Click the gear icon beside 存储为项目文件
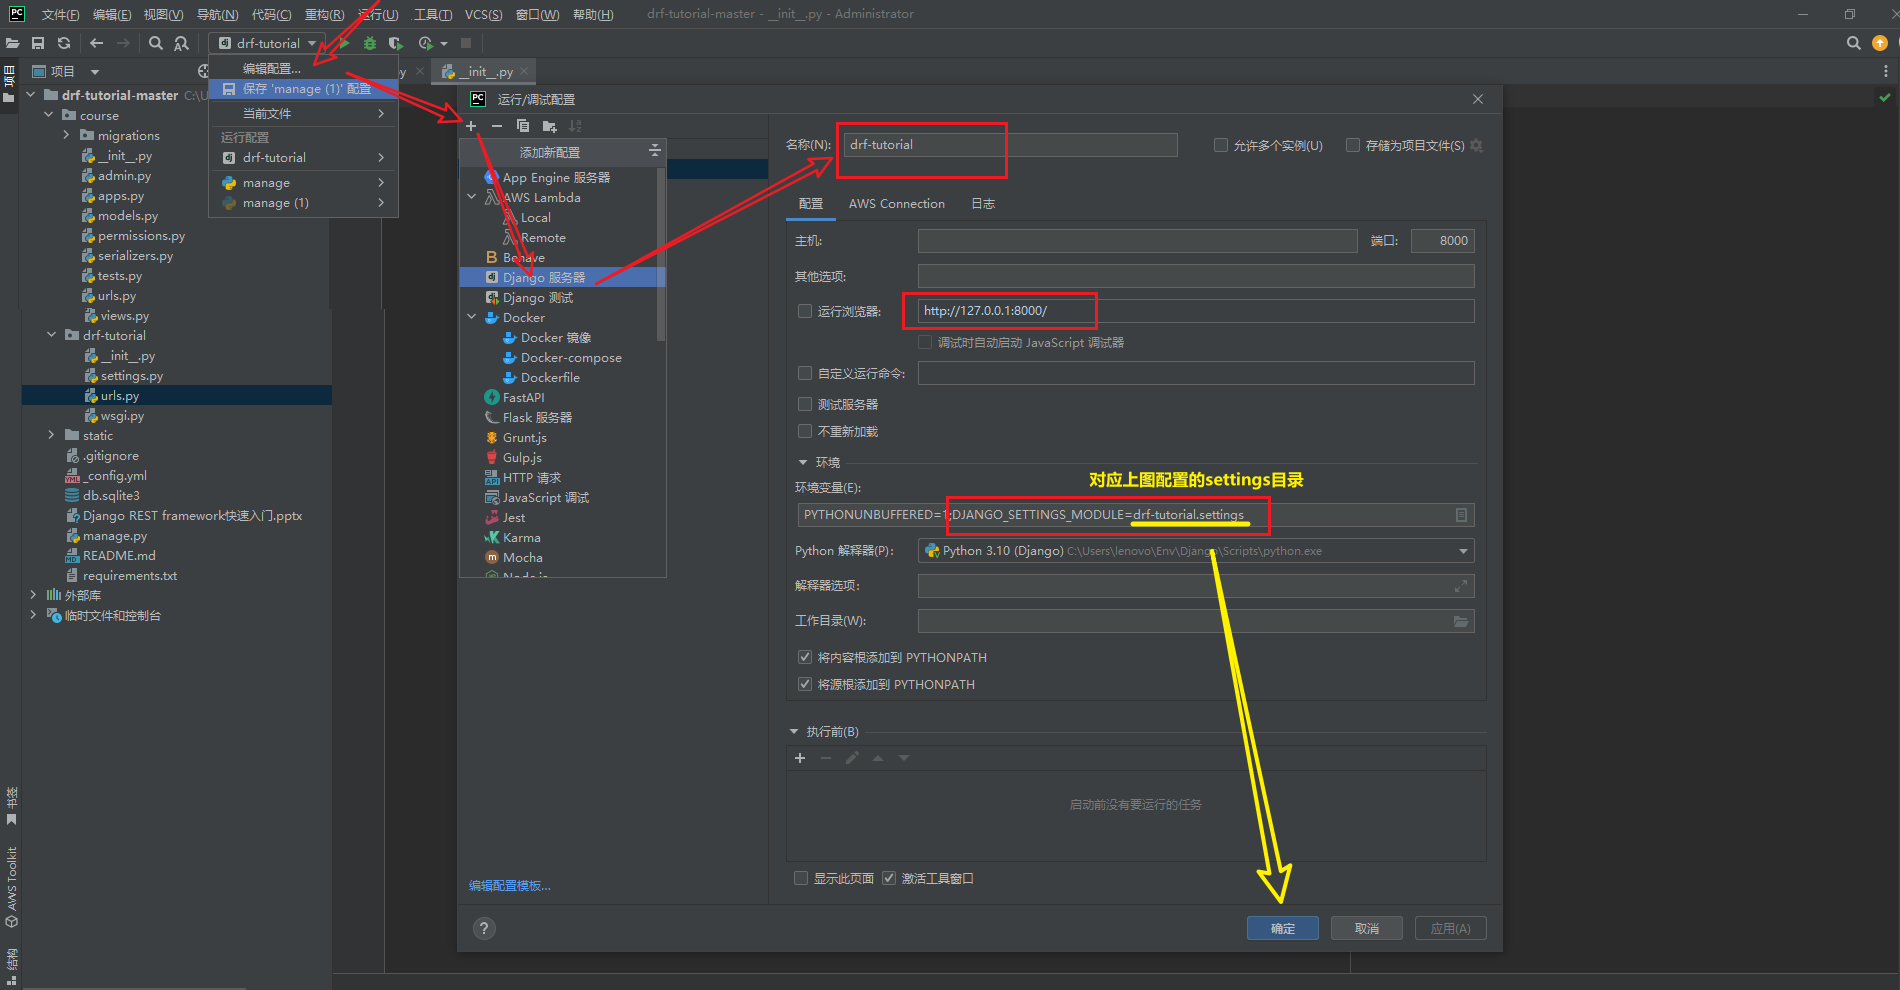1900x990 pixels. pyautogui.click(x=1477, y=146)
